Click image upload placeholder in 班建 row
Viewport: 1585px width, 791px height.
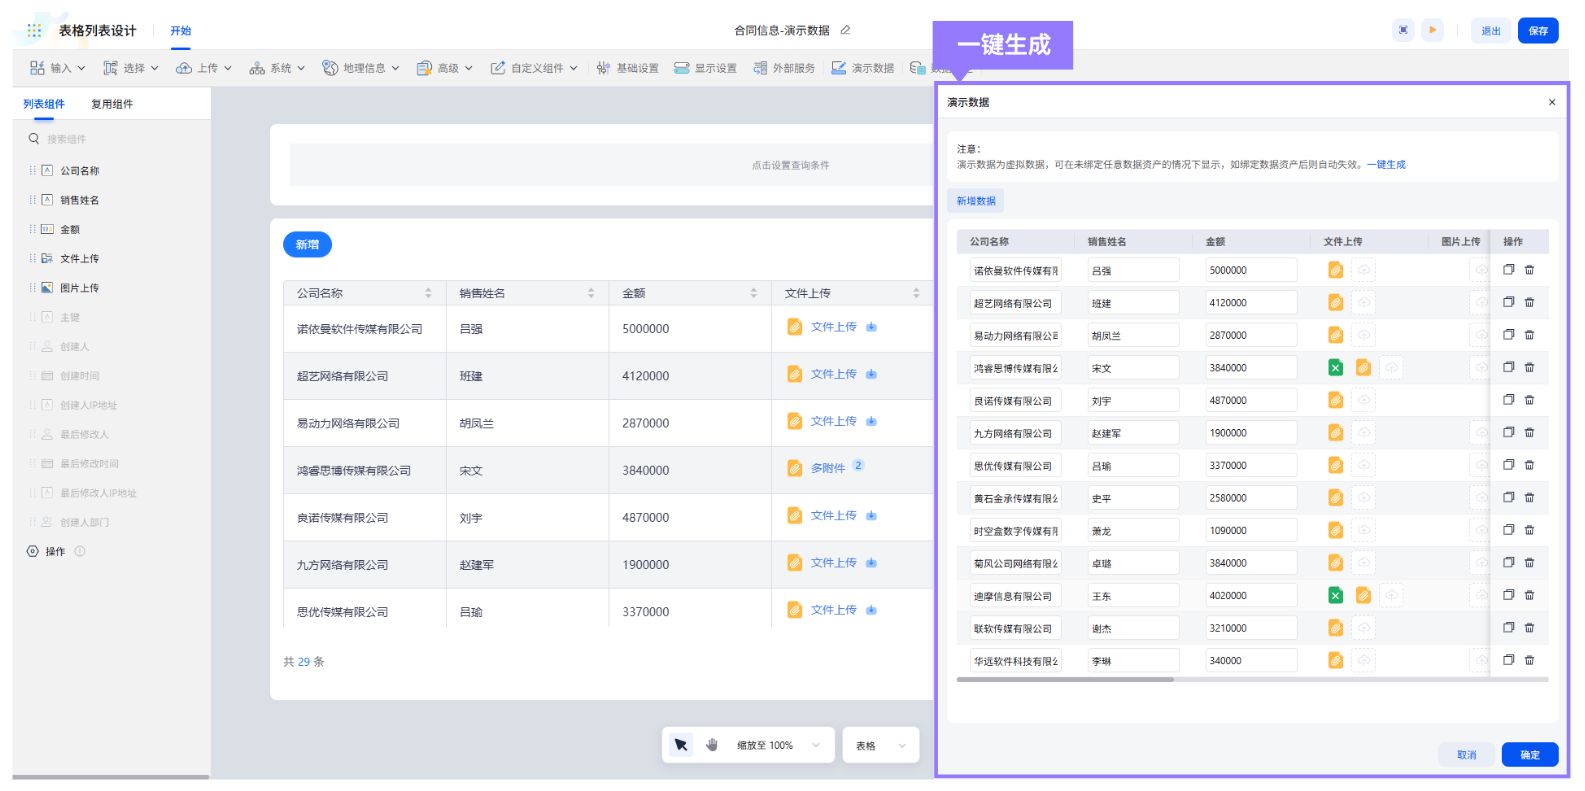pos(1480,302)
